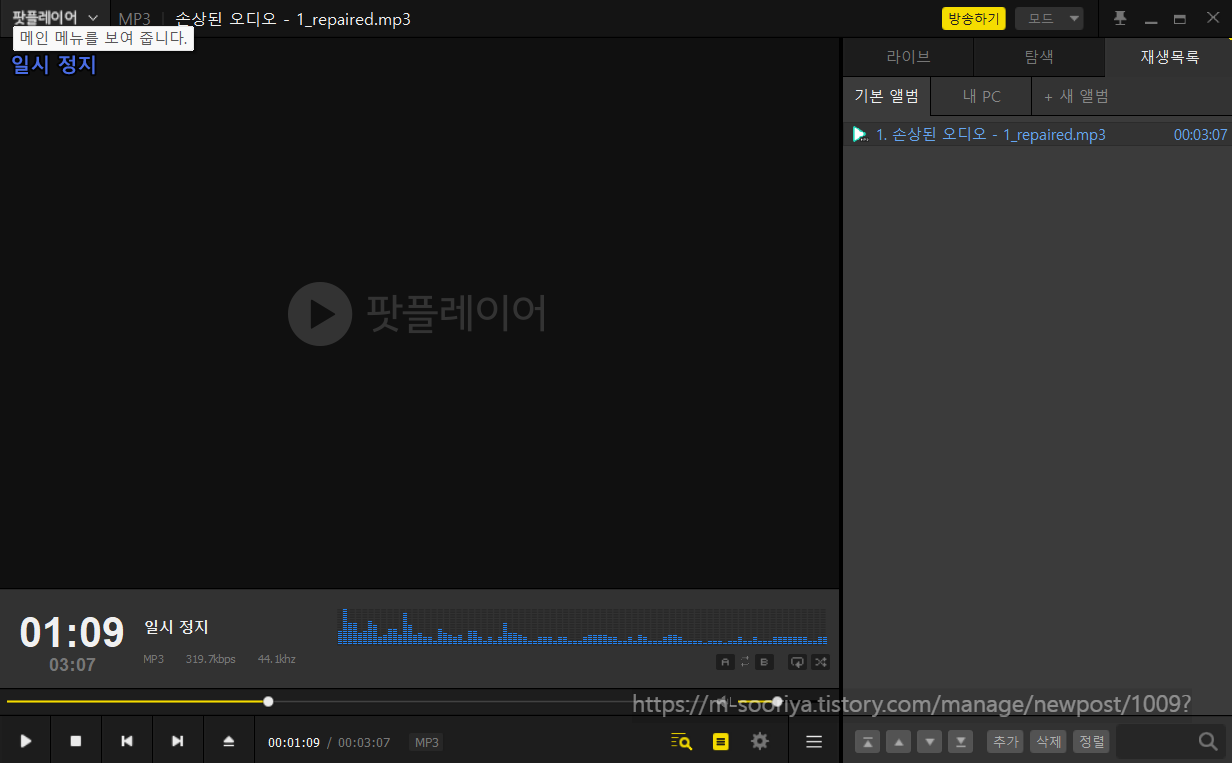Open a file with the eject icon
1232x763 pixels.
[x=229, y=741]
